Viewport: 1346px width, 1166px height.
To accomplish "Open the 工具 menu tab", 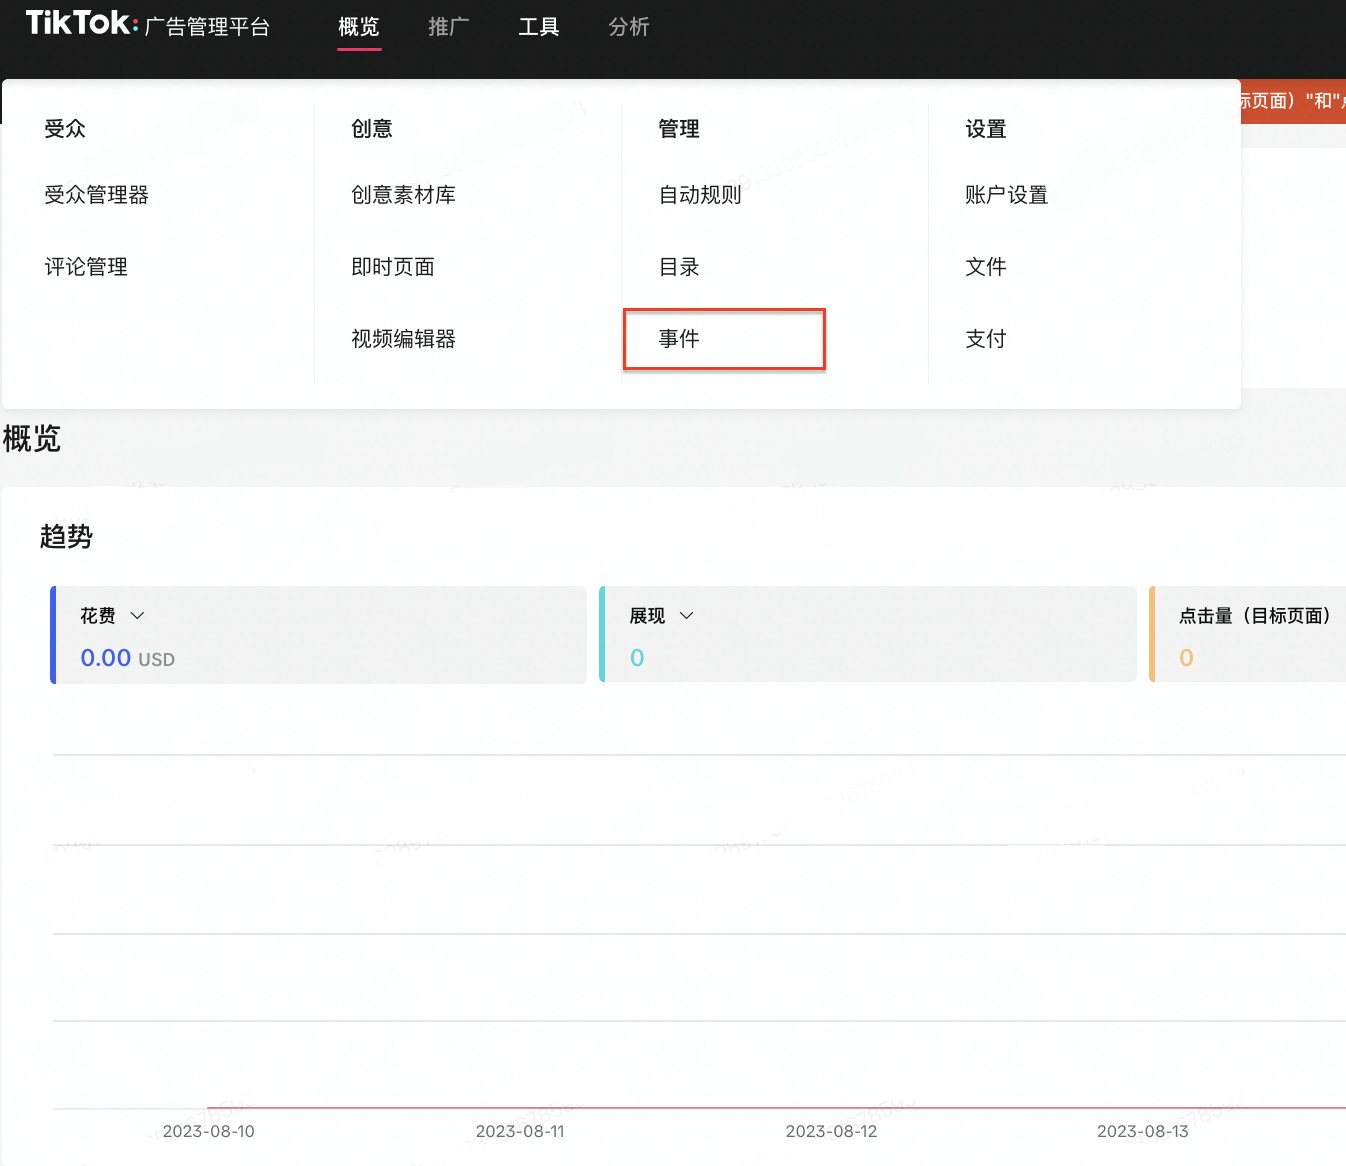I will click(538, 27).
